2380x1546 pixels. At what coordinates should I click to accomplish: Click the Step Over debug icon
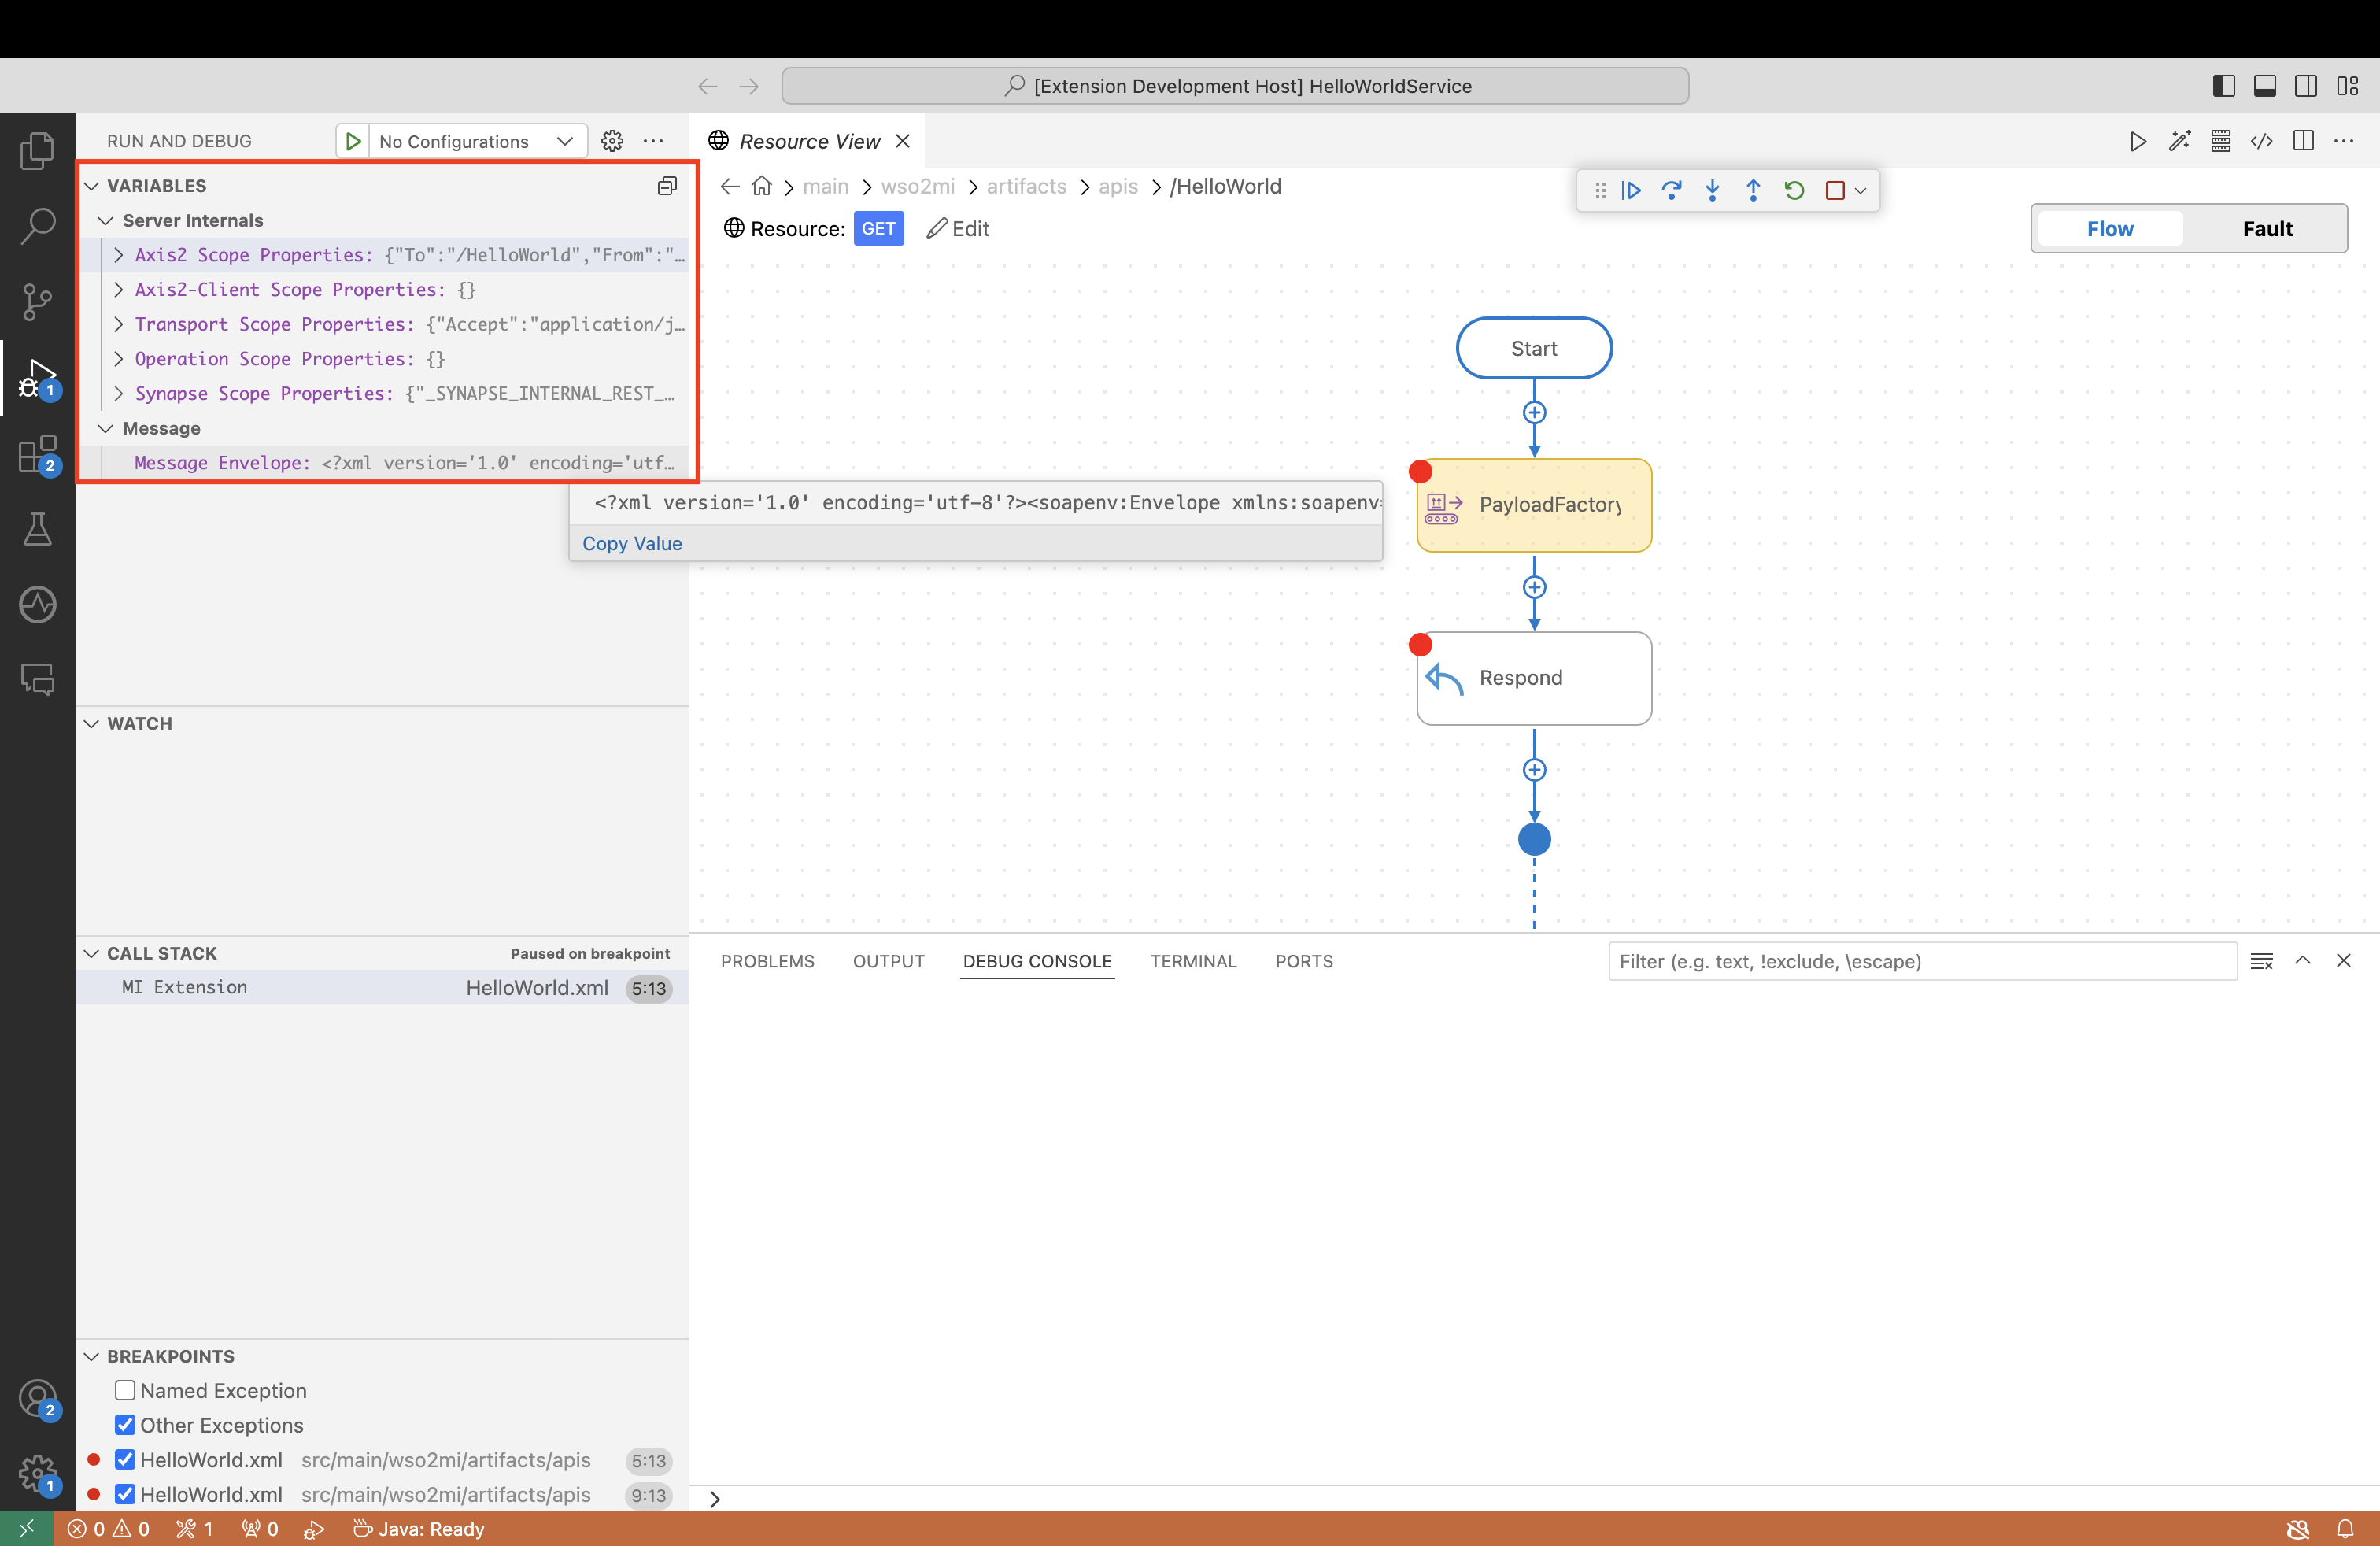click(x=1671, y=190)
